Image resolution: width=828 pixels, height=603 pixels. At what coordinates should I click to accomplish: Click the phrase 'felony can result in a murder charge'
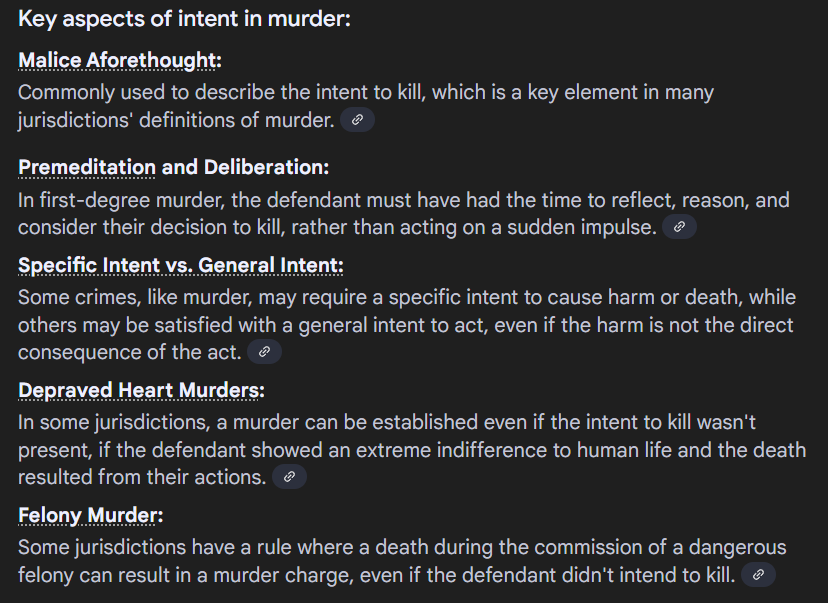[x=185, y=575]
